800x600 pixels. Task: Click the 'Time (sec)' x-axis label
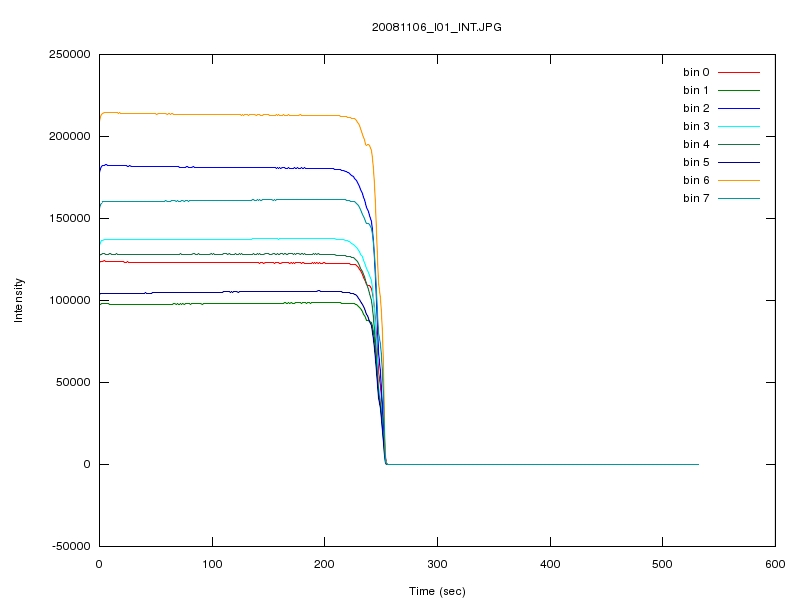pyautogui.click(x=437, y=591)
